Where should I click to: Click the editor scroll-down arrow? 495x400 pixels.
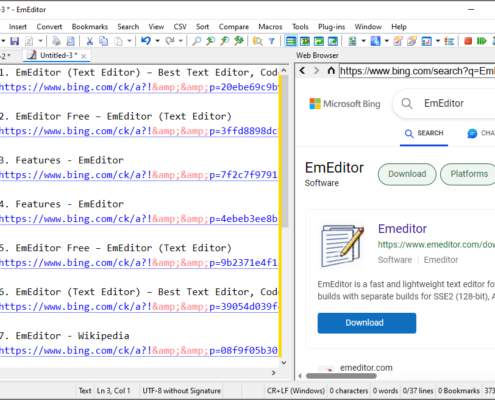284,363
